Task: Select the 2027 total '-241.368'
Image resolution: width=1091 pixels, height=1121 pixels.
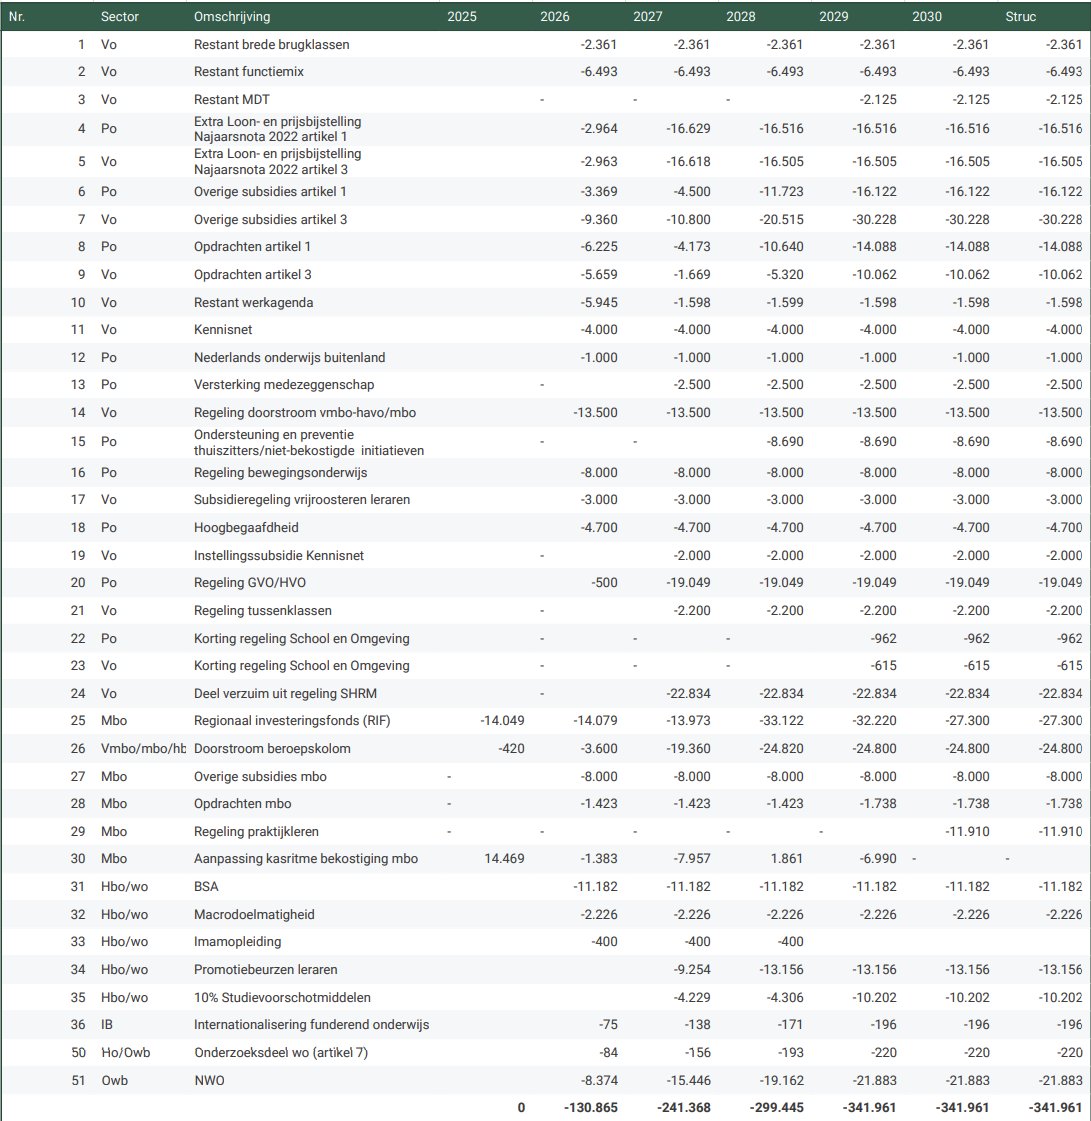Action: coord(683,1107)
